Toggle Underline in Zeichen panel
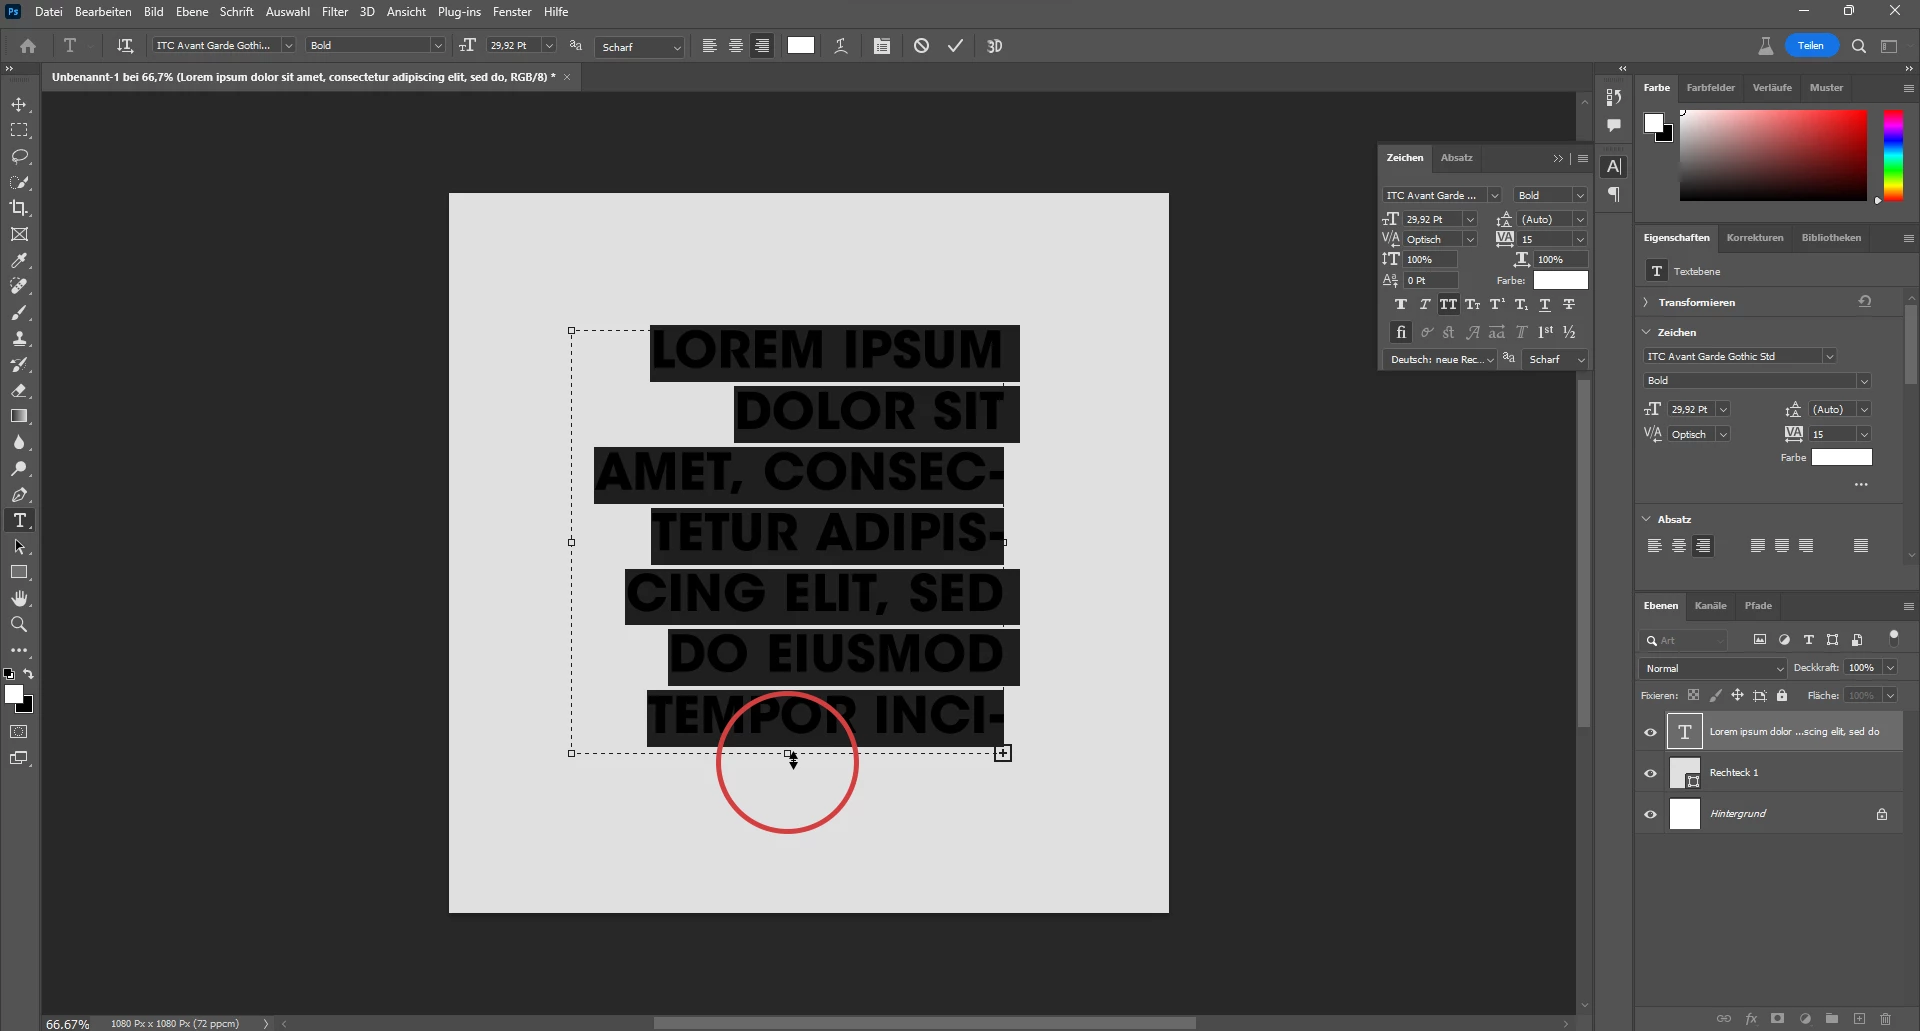The image size is (1920, 1031). pos(1545,305)
